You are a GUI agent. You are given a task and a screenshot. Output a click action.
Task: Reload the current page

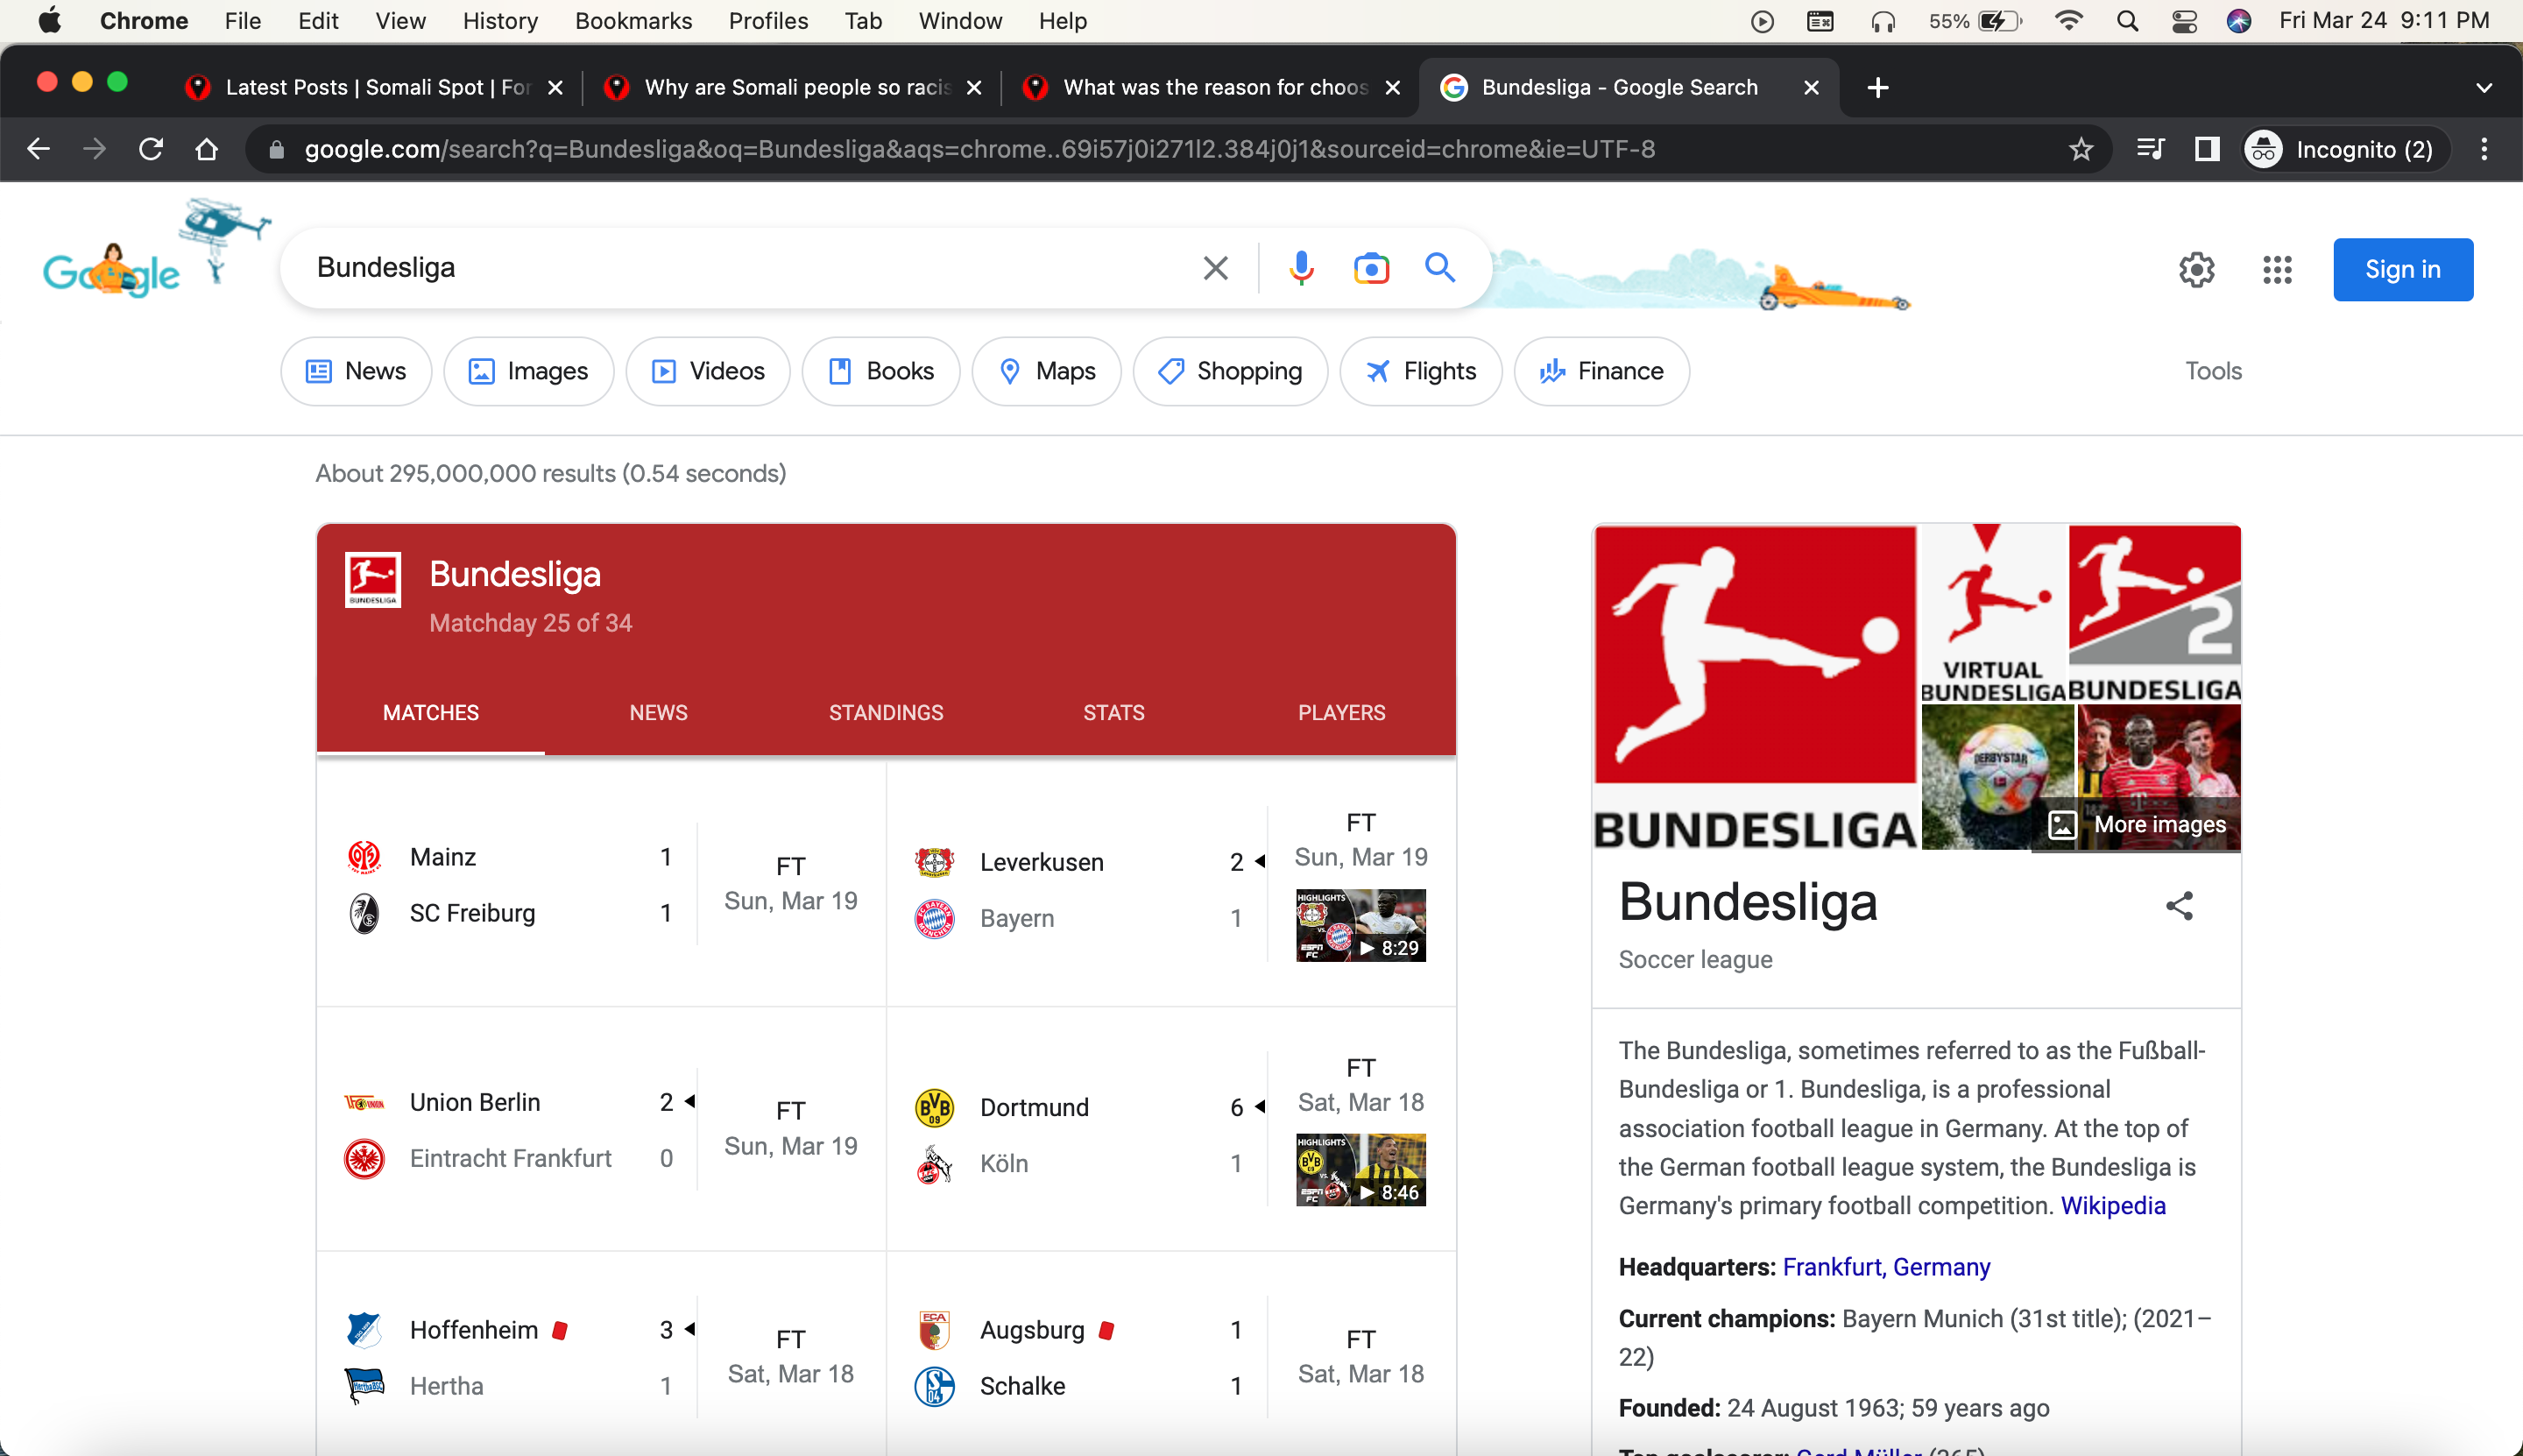pos(151,149)
